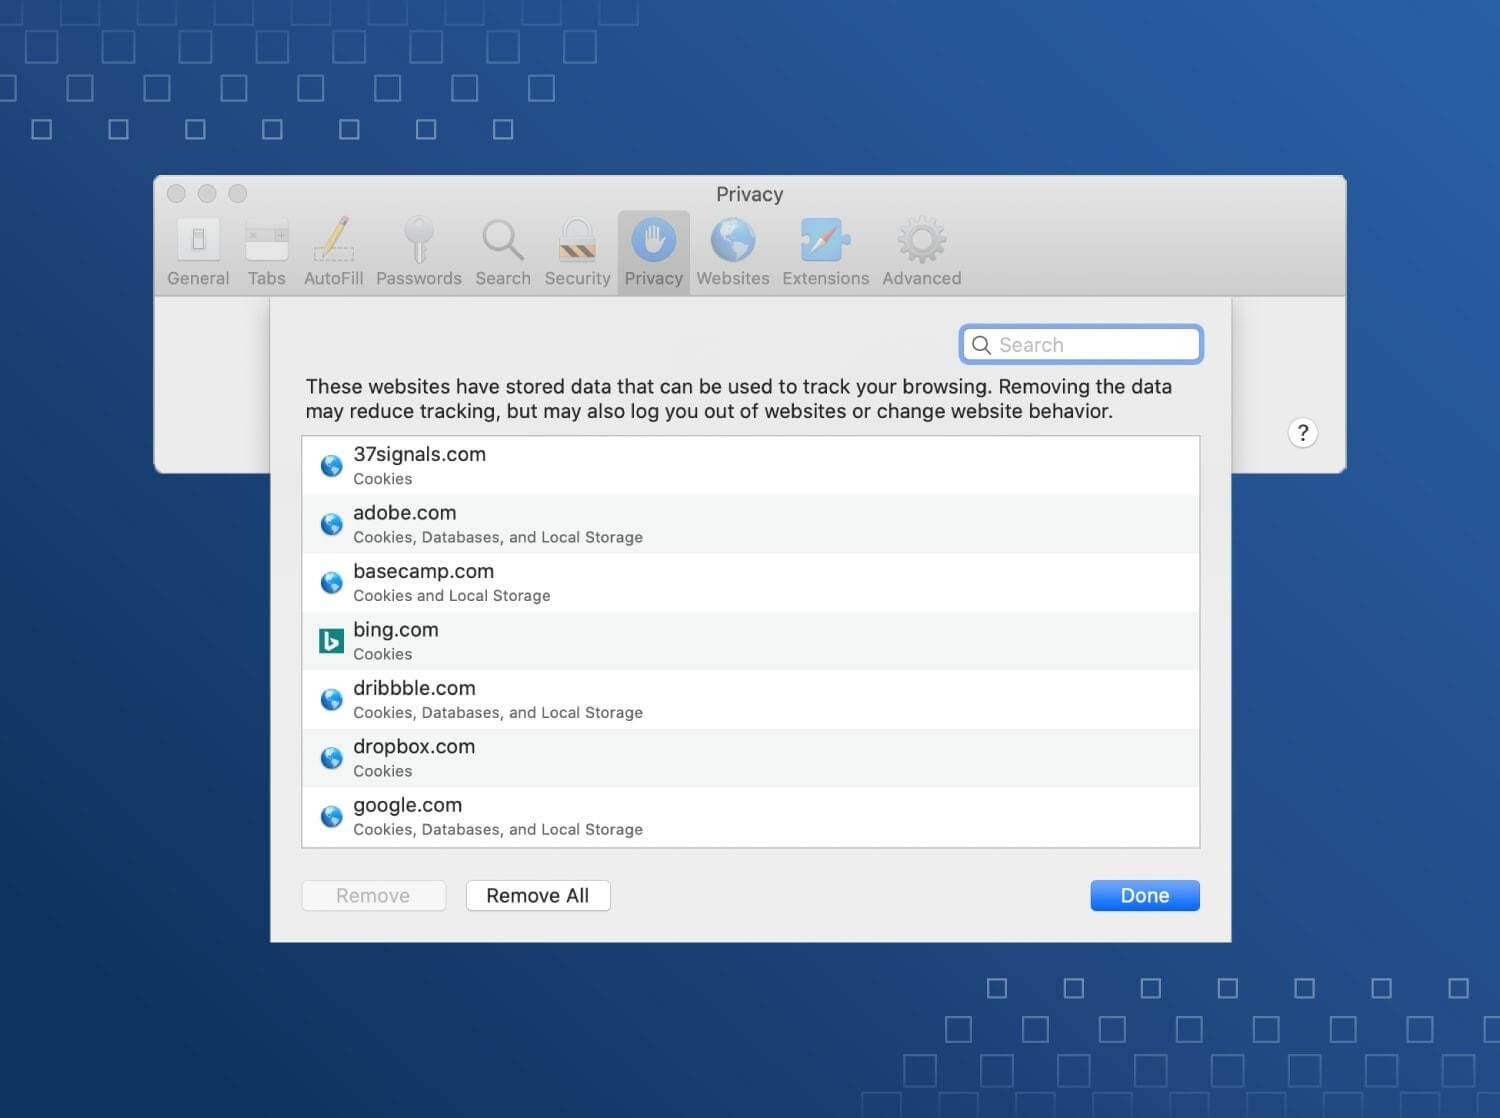Select the 37signals.com entry
The image size is (1500, 1118).
pyautogui.click(x=751, y=466)
